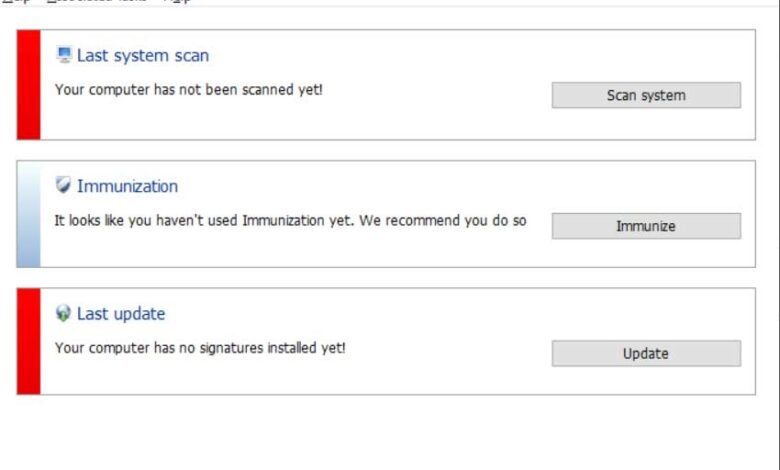Viewport: 780px width, 470px height.
Task: Click the red status bar of Last update
Action: (x=28, y=341)
